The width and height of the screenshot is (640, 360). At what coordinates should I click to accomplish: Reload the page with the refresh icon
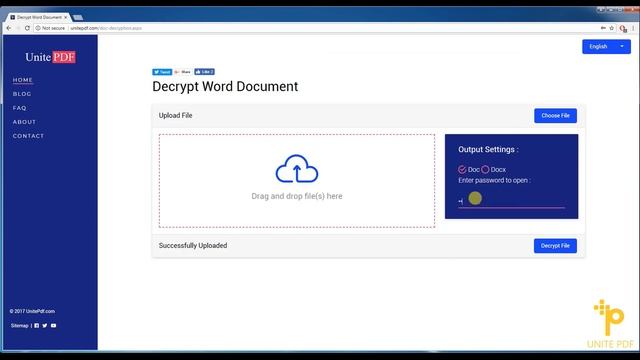[27, 28]
